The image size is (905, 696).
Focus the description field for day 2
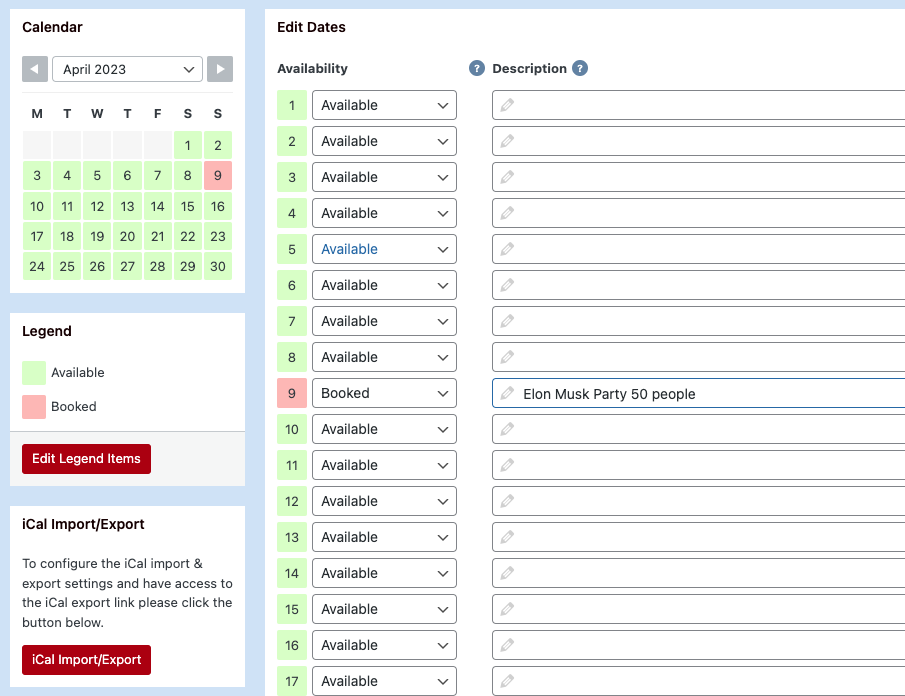698,141
